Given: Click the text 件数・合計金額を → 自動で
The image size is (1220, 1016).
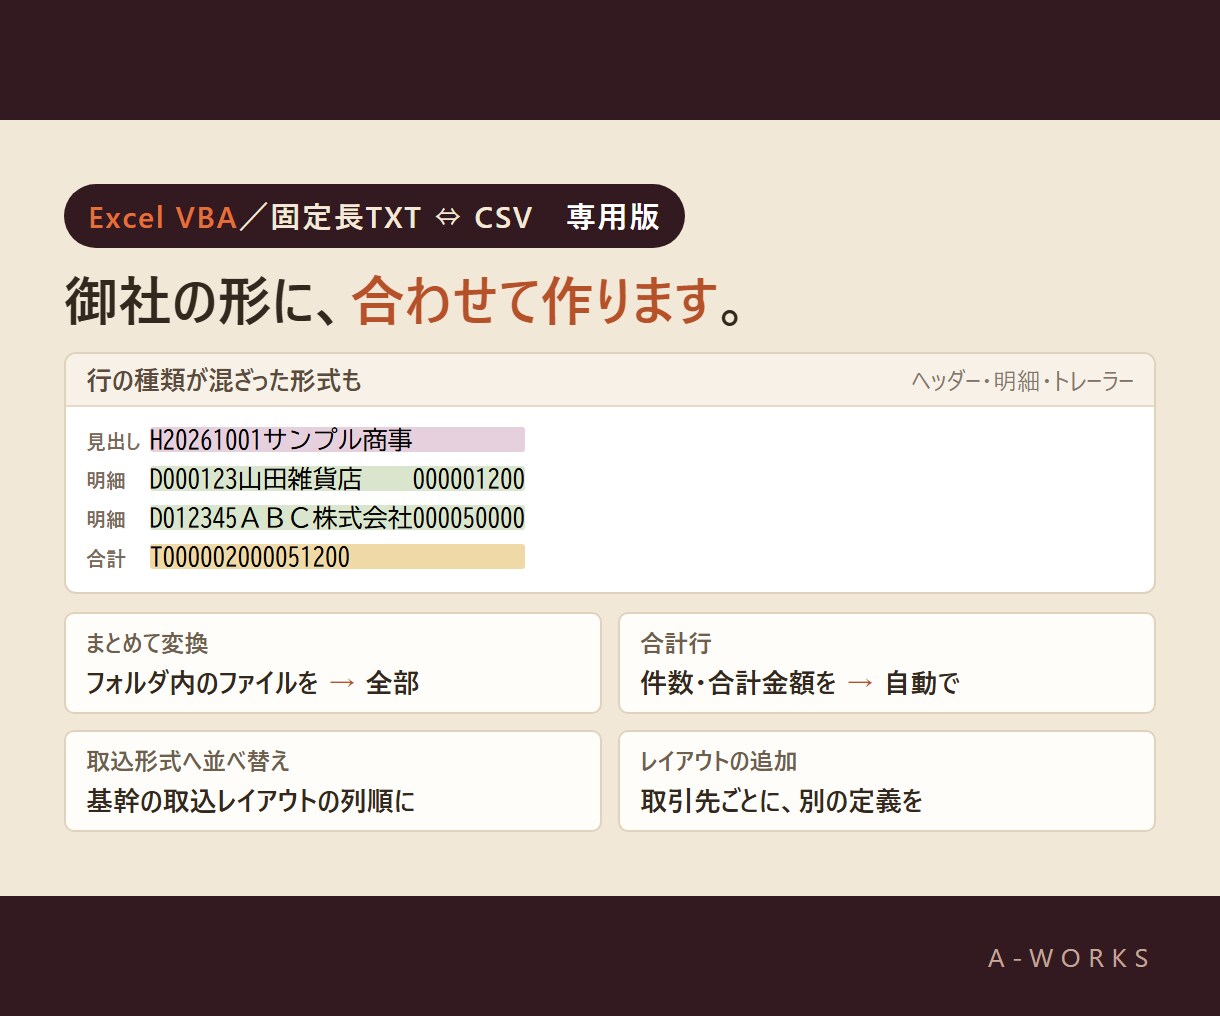Looking at the screenshot, I should [800, 683].
